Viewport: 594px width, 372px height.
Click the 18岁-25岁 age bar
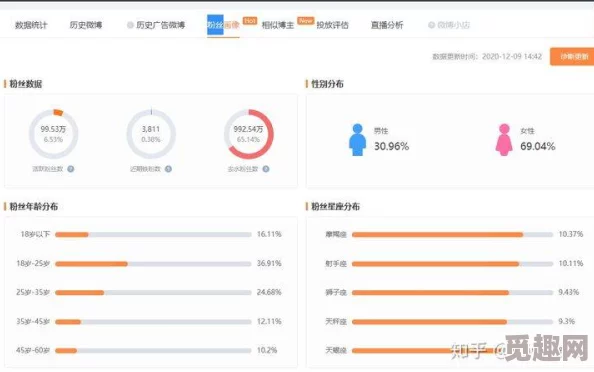pos(153,264)
